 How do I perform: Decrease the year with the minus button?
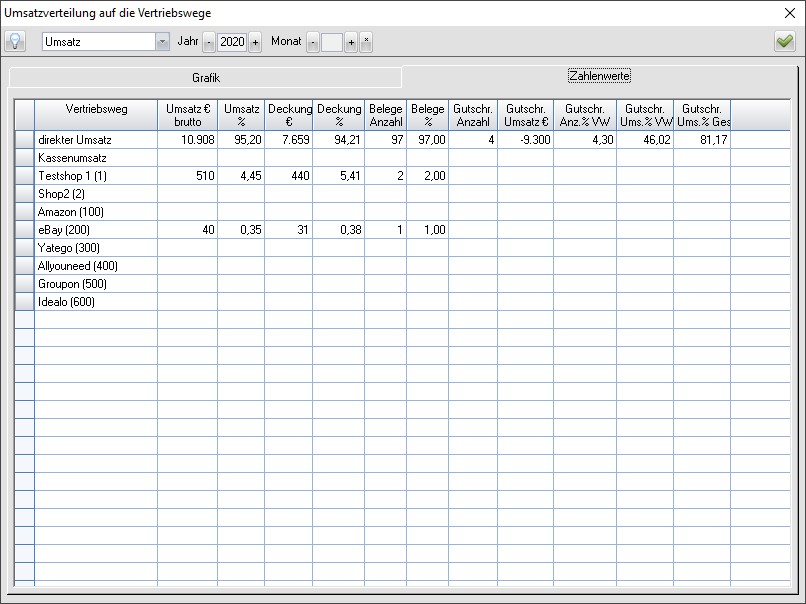click(x=209, y=42)
